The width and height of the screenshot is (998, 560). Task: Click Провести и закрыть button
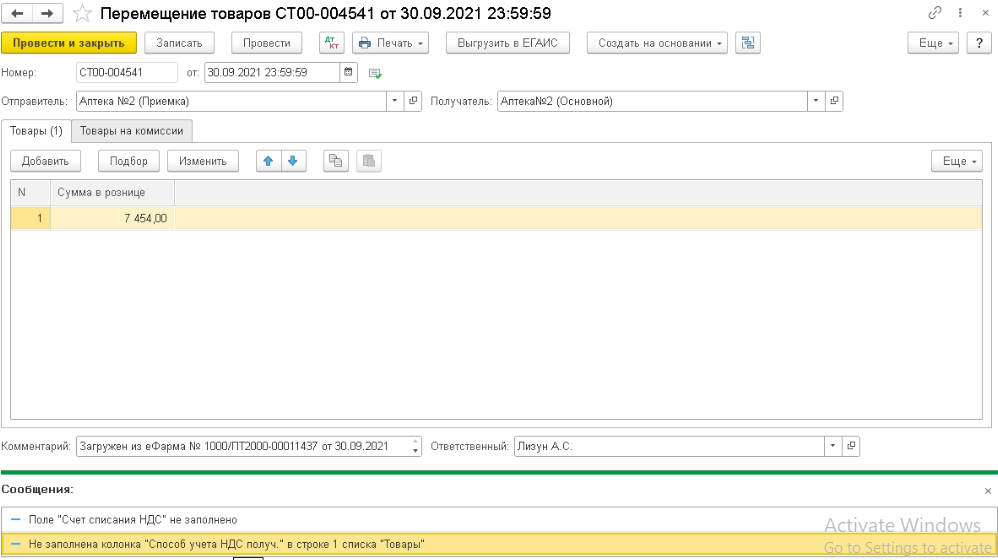pos(69,43)
